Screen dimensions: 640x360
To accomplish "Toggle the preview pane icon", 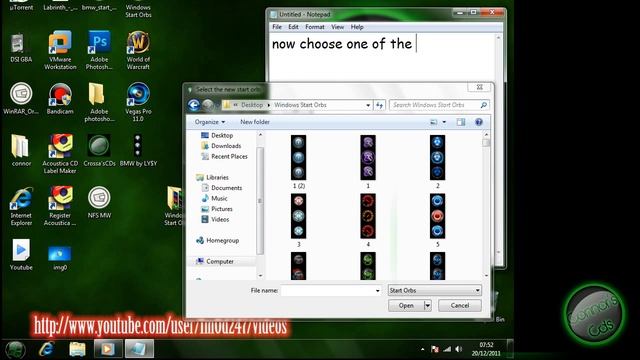I will 461,122.
